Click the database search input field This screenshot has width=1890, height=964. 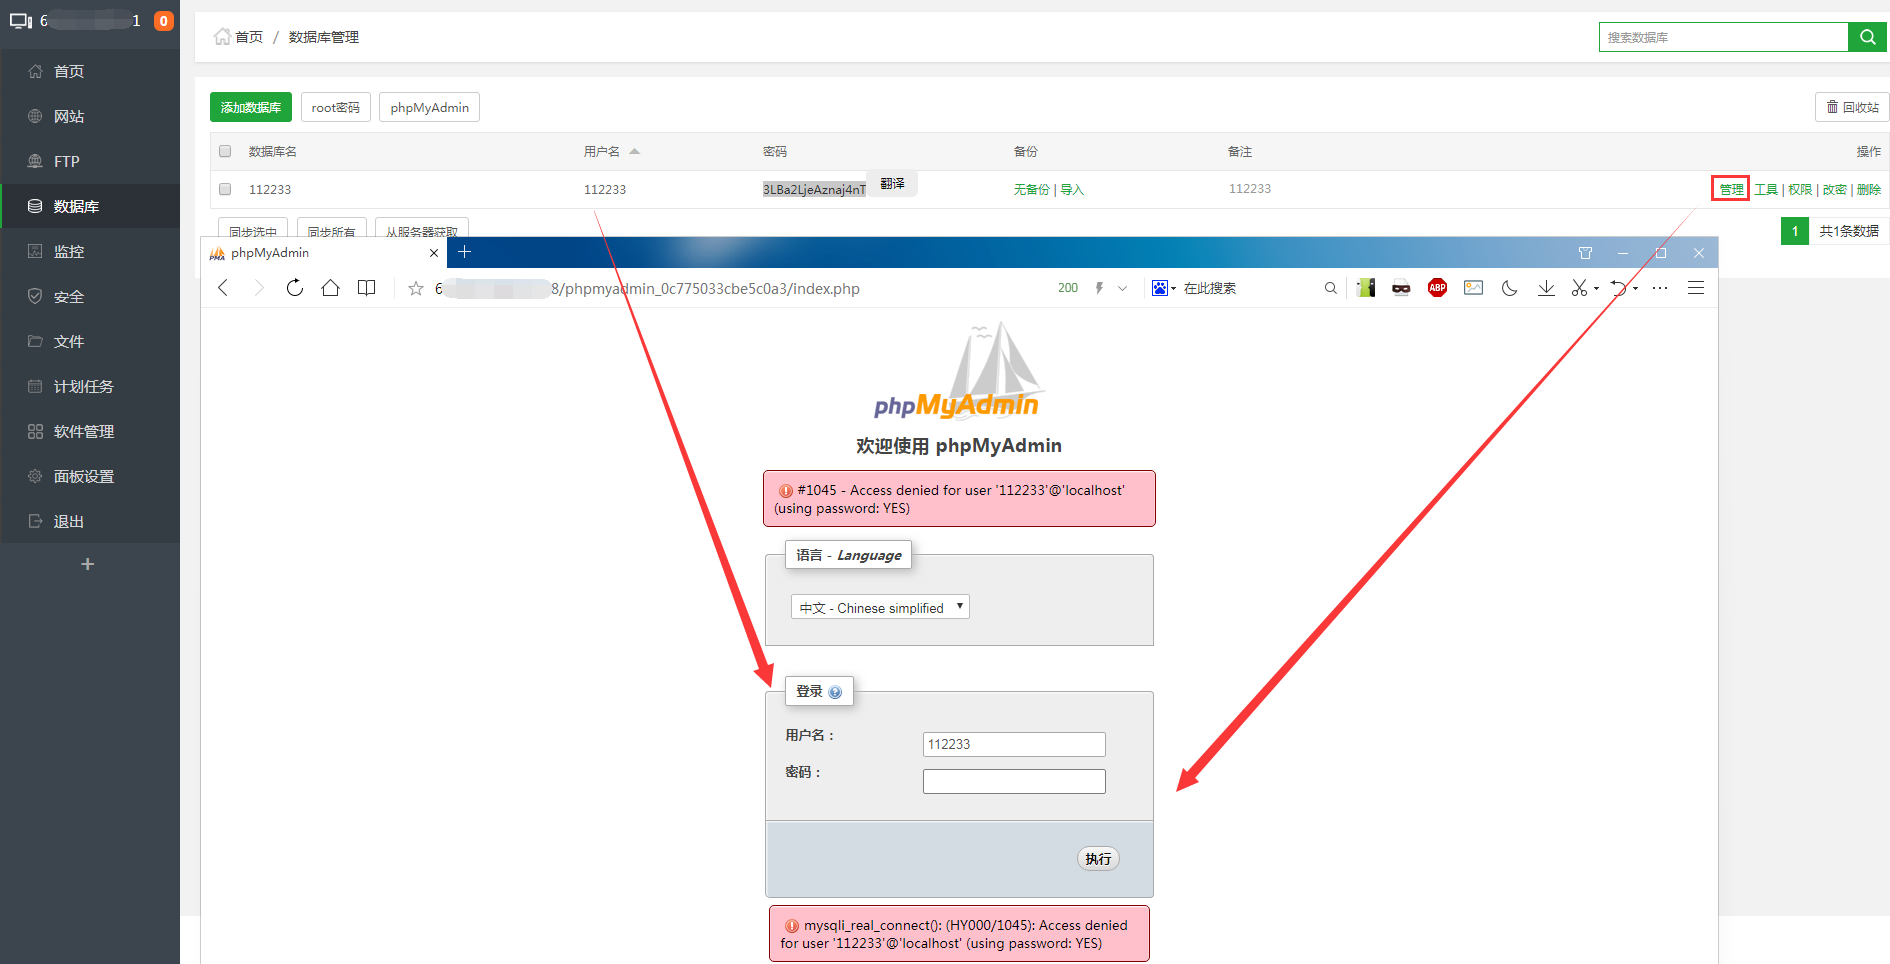pyautogui.click(x=1723, y=37)
